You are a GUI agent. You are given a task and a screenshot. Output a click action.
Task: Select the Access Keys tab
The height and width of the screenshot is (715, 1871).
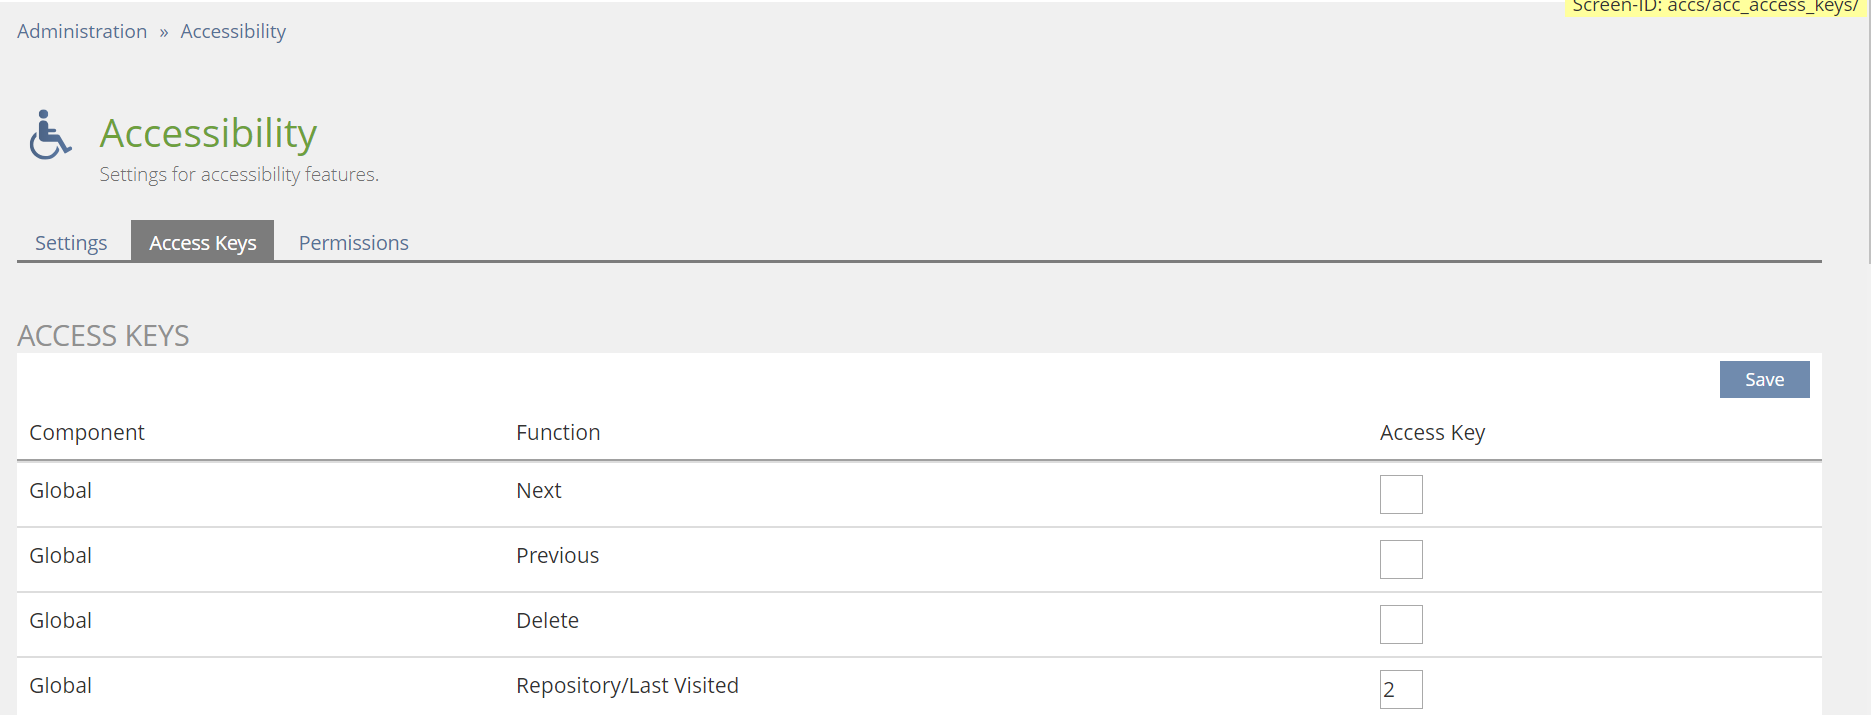[x=202, y=243]
